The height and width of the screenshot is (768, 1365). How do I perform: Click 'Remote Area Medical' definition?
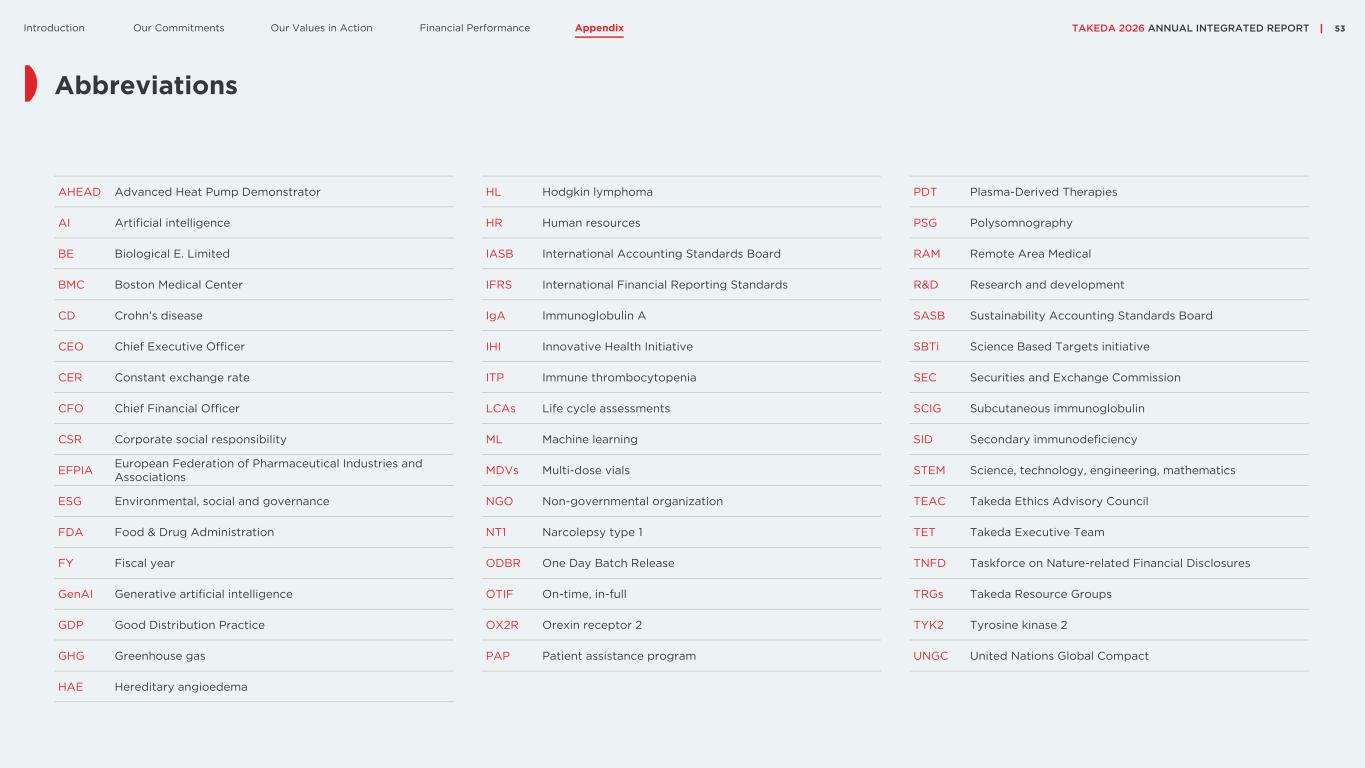click(1030, 254)
